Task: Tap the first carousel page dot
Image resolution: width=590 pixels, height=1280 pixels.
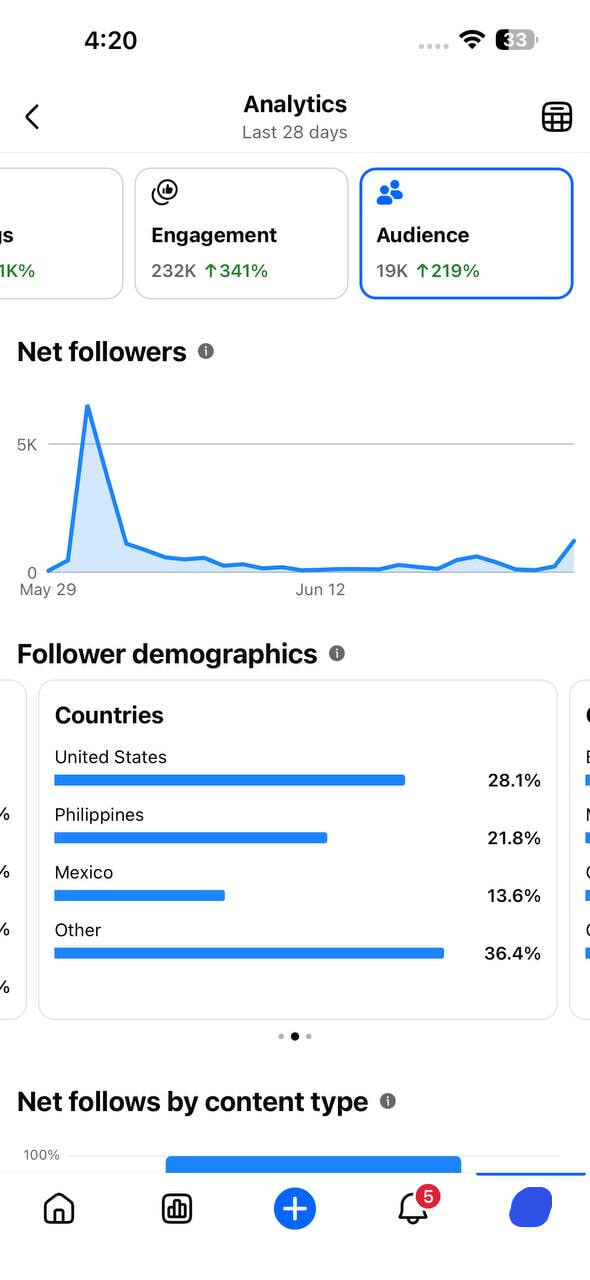Action: (281, 1036)
